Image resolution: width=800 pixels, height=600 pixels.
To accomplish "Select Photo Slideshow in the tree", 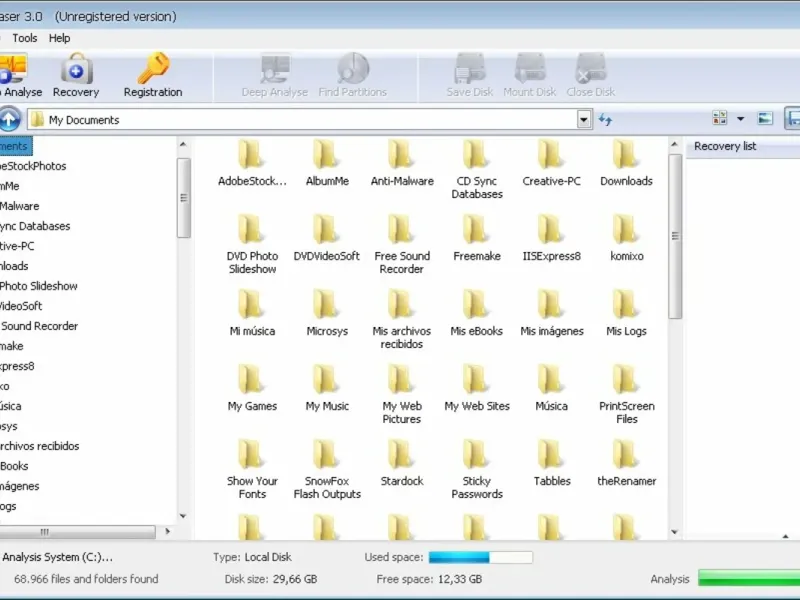I will (x=39, y=286).
